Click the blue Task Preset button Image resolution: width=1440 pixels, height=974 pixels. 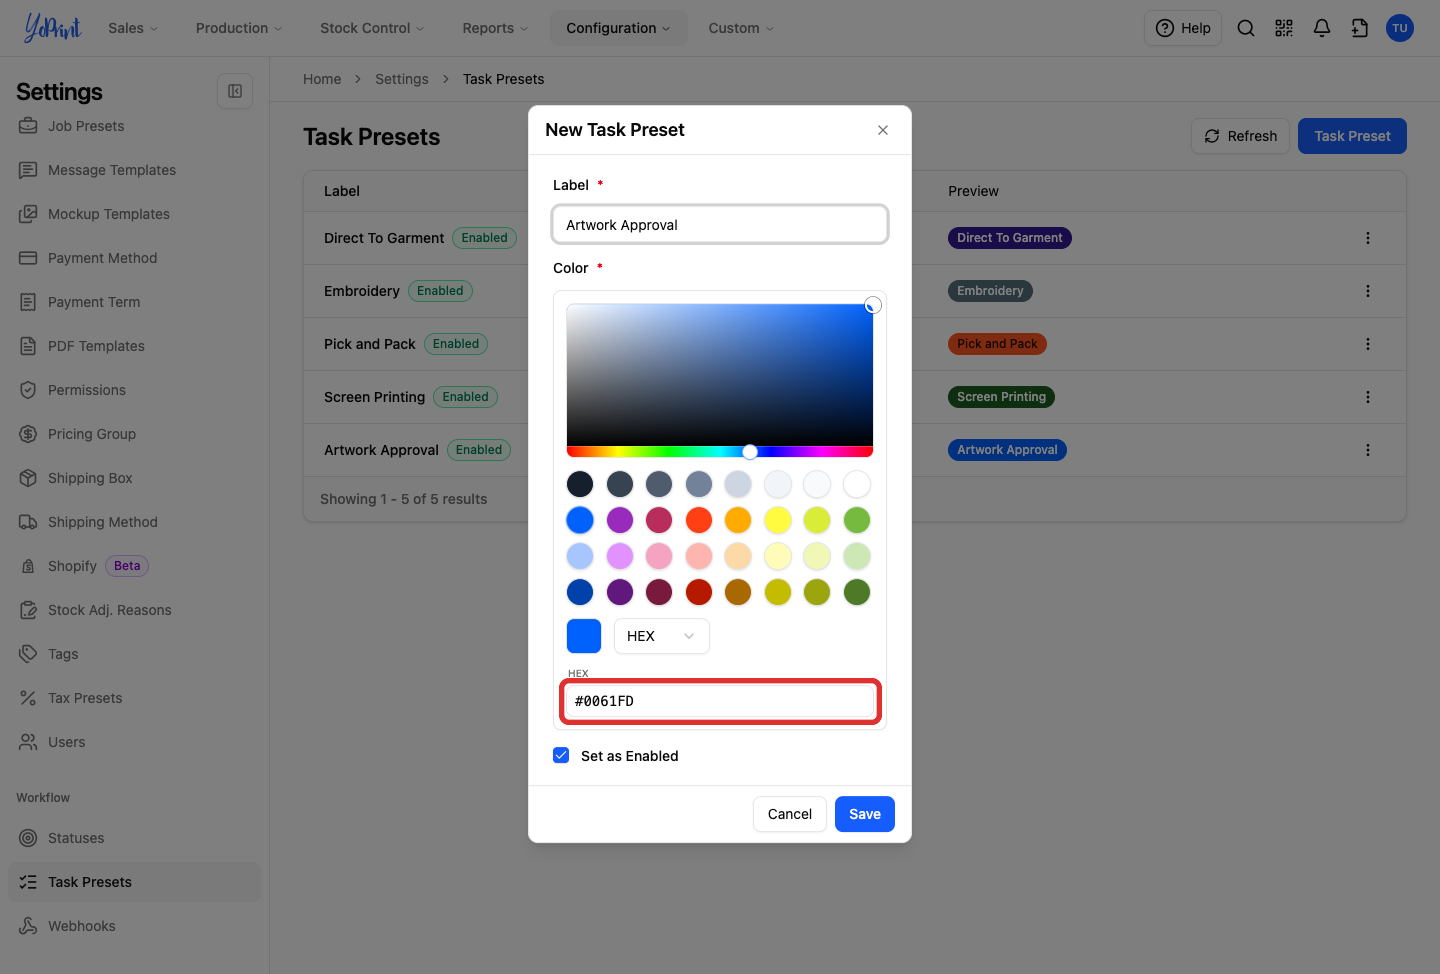pos(1352,136)
